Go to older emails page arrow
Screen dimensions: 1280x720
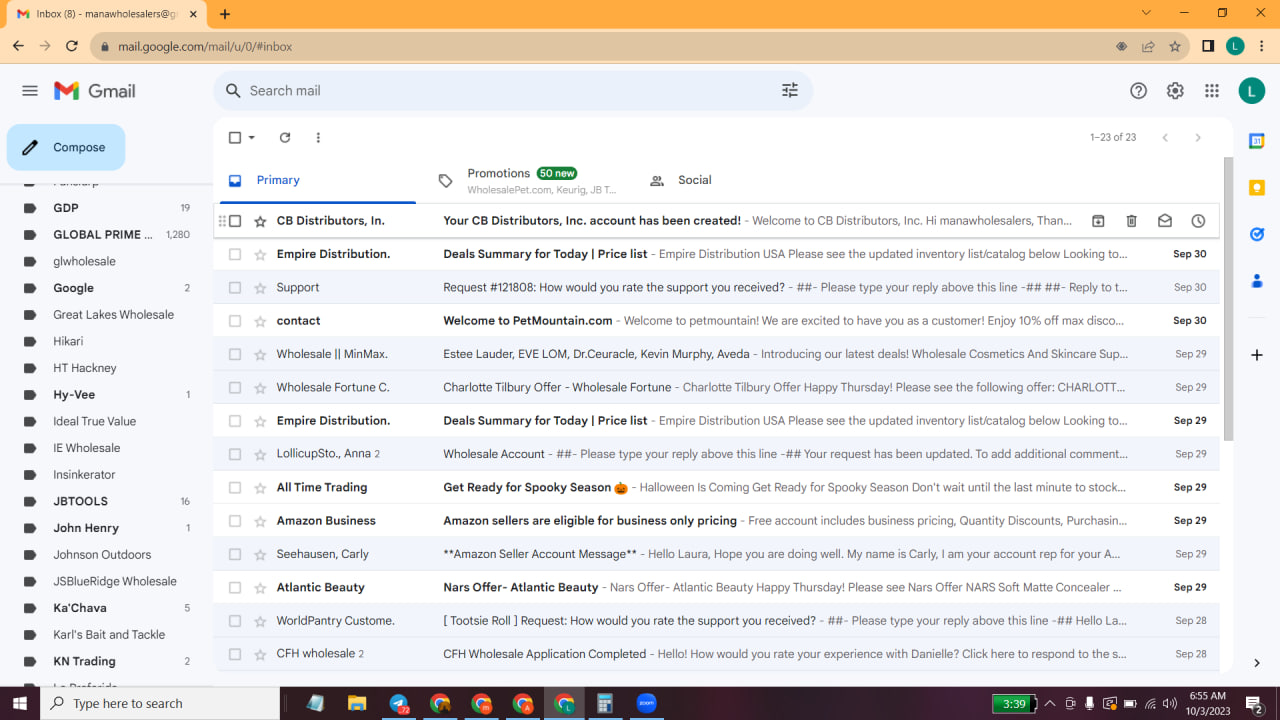click(1198, 138)
